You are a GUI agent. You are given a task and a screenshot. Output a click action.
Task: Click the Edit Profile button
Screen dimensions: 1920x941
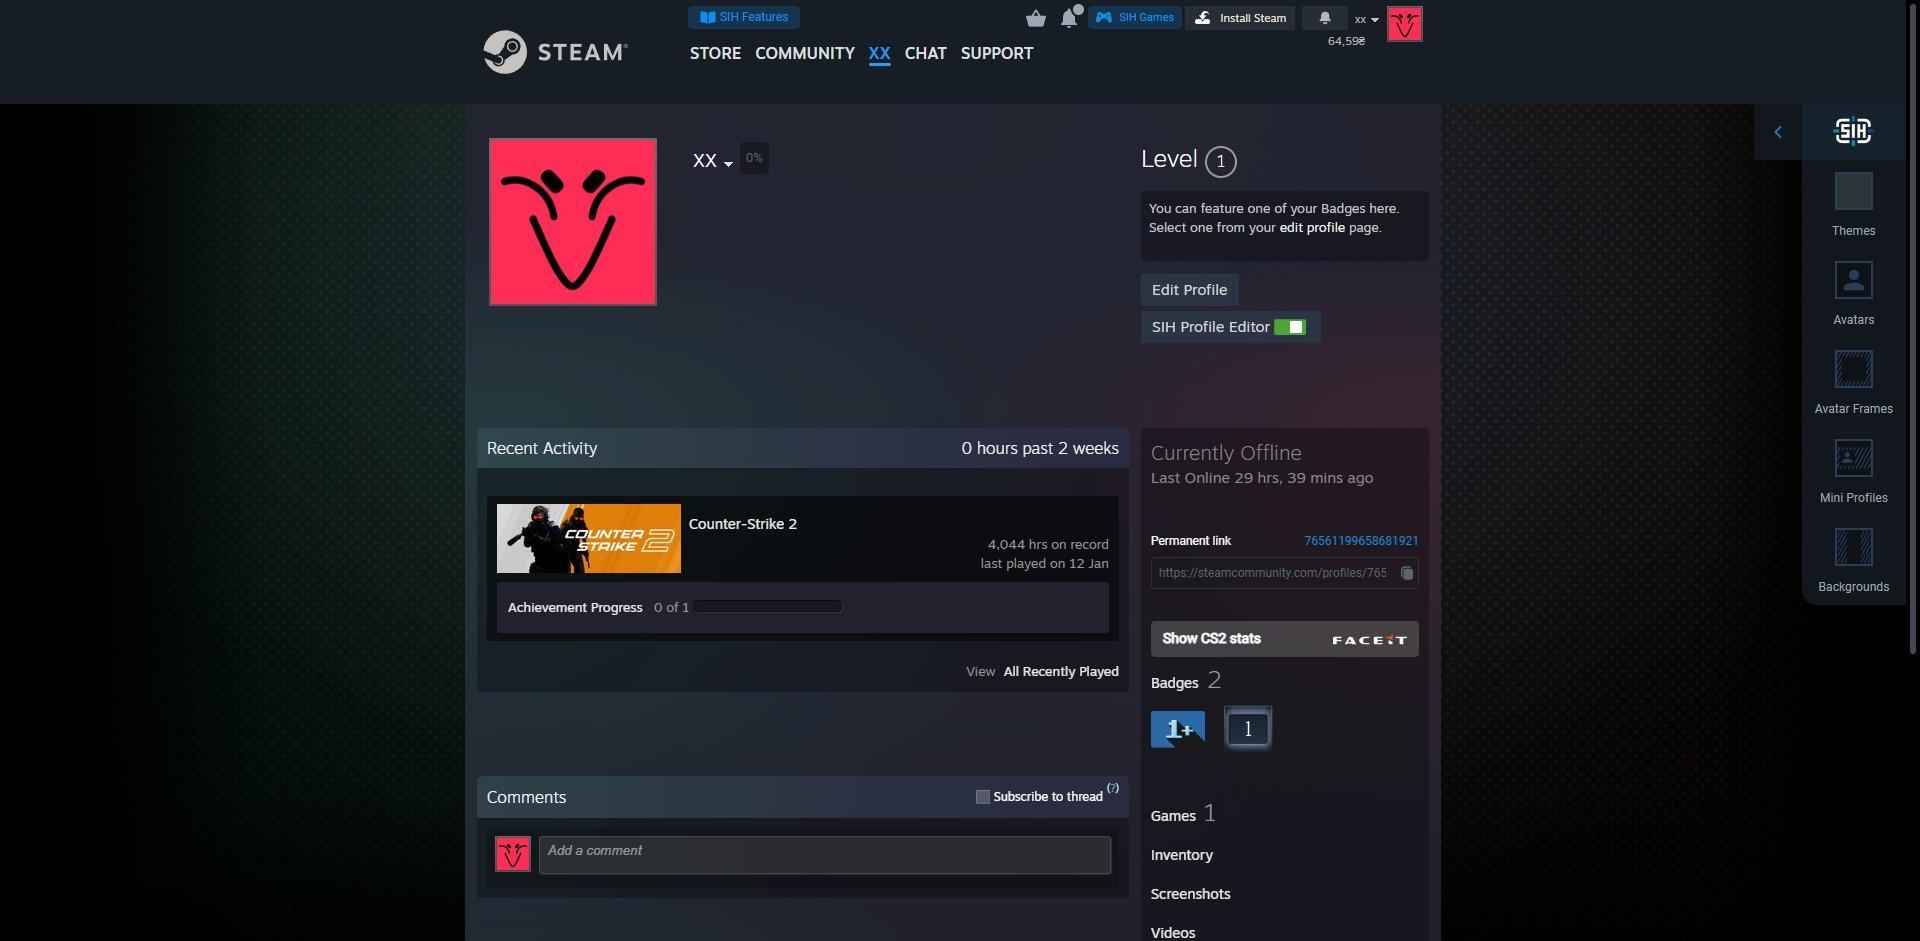[x=1189, y=290]
